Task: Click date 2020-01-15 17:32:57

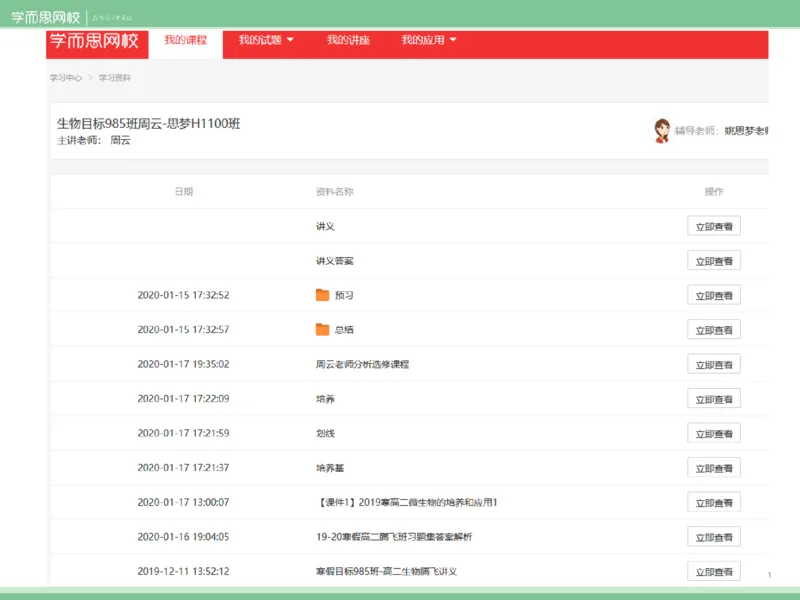Action: tap(183, 330)
